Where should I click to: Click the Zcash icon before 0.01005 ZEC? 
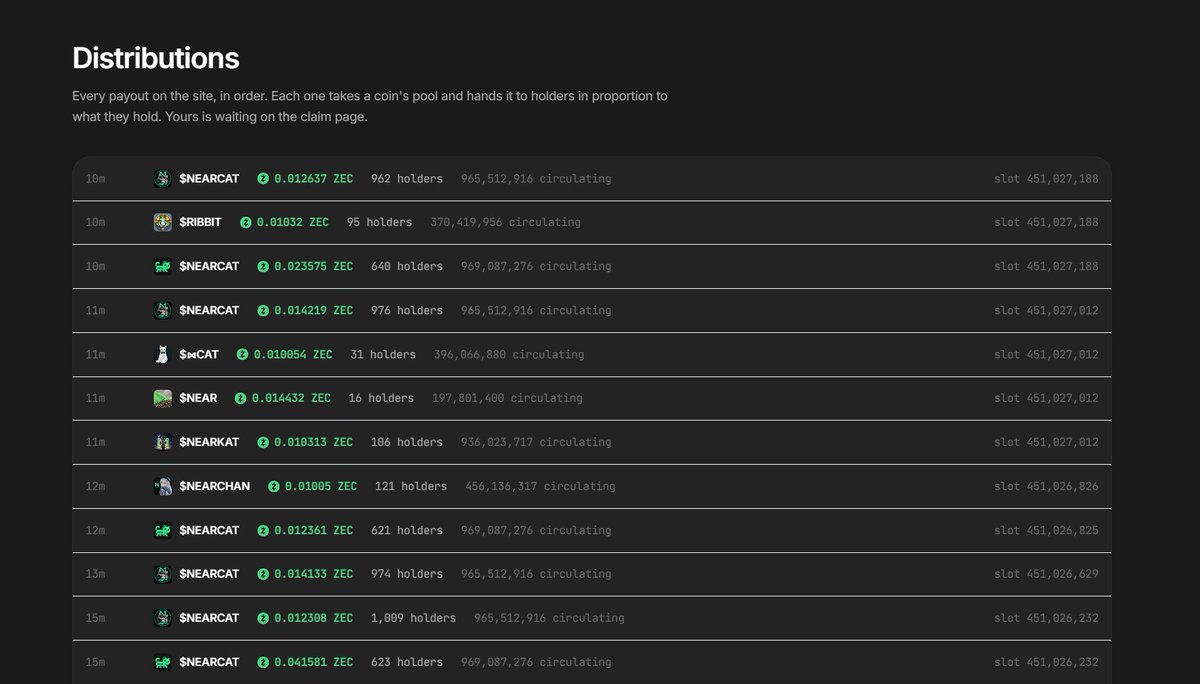point(274,487)
